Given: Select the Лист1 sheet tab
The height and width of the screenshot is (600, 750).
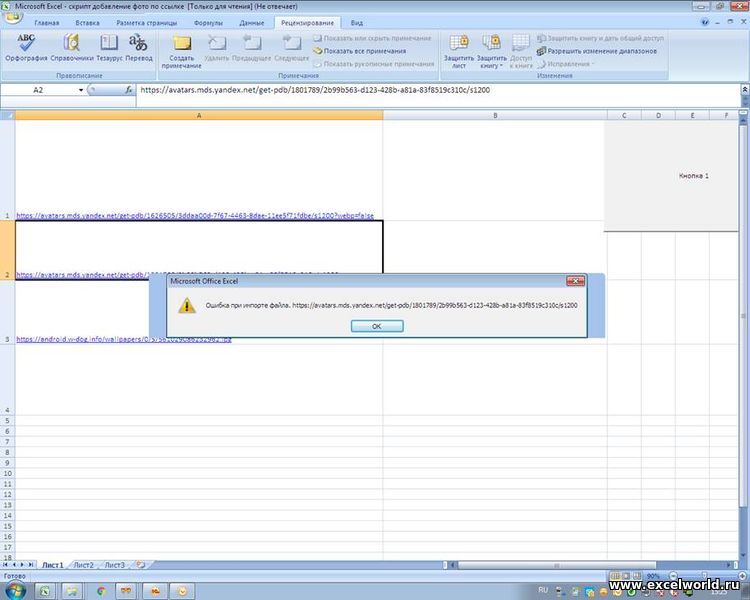Looking at the screenshot, I should tap(53, 565).
